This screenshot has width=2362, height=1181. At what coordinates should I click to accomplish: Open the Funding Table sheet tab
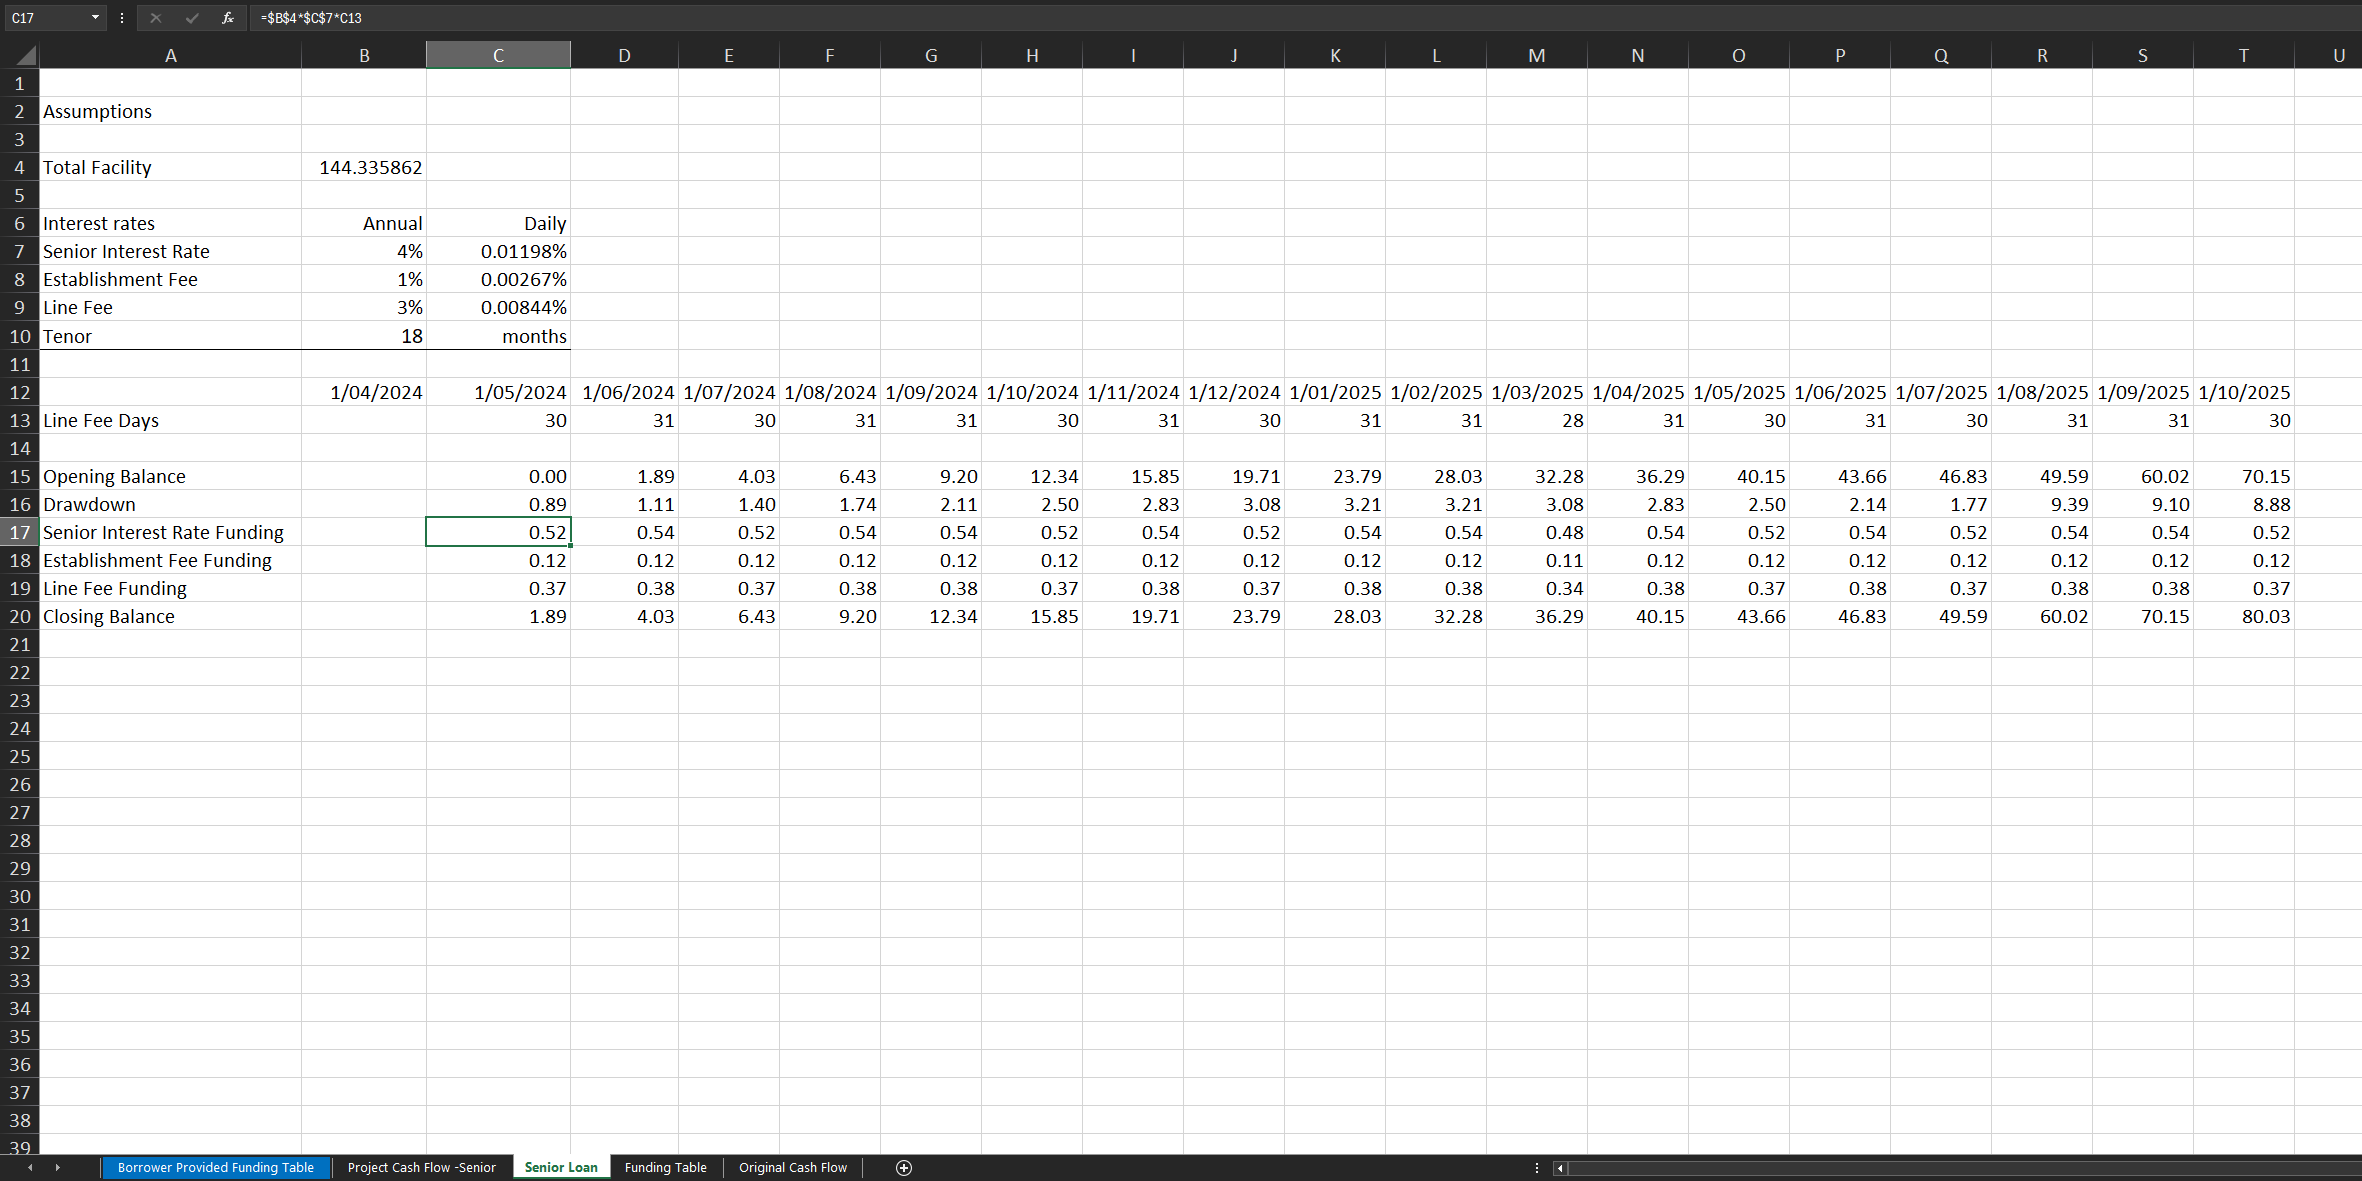coord(665,1168)
